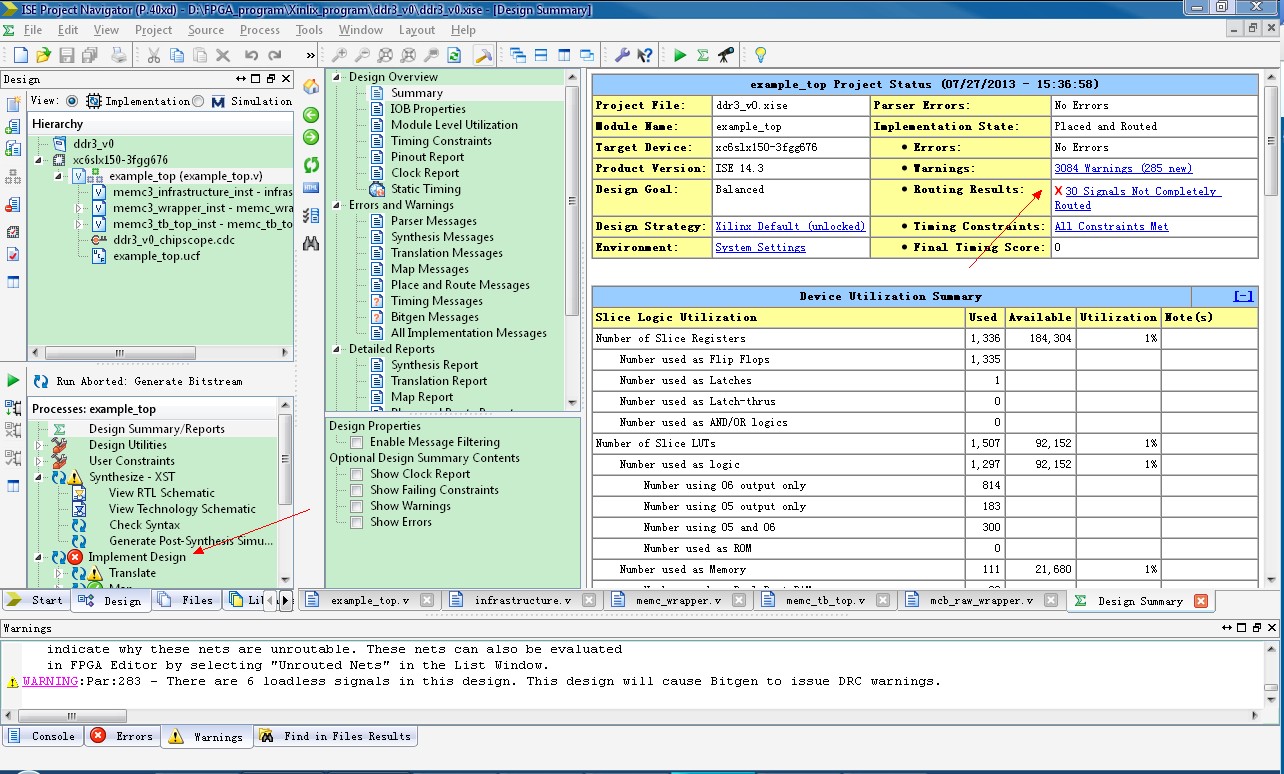
Task: Click the toolbar Refresh green arrows icon
Action: point(454,55)
